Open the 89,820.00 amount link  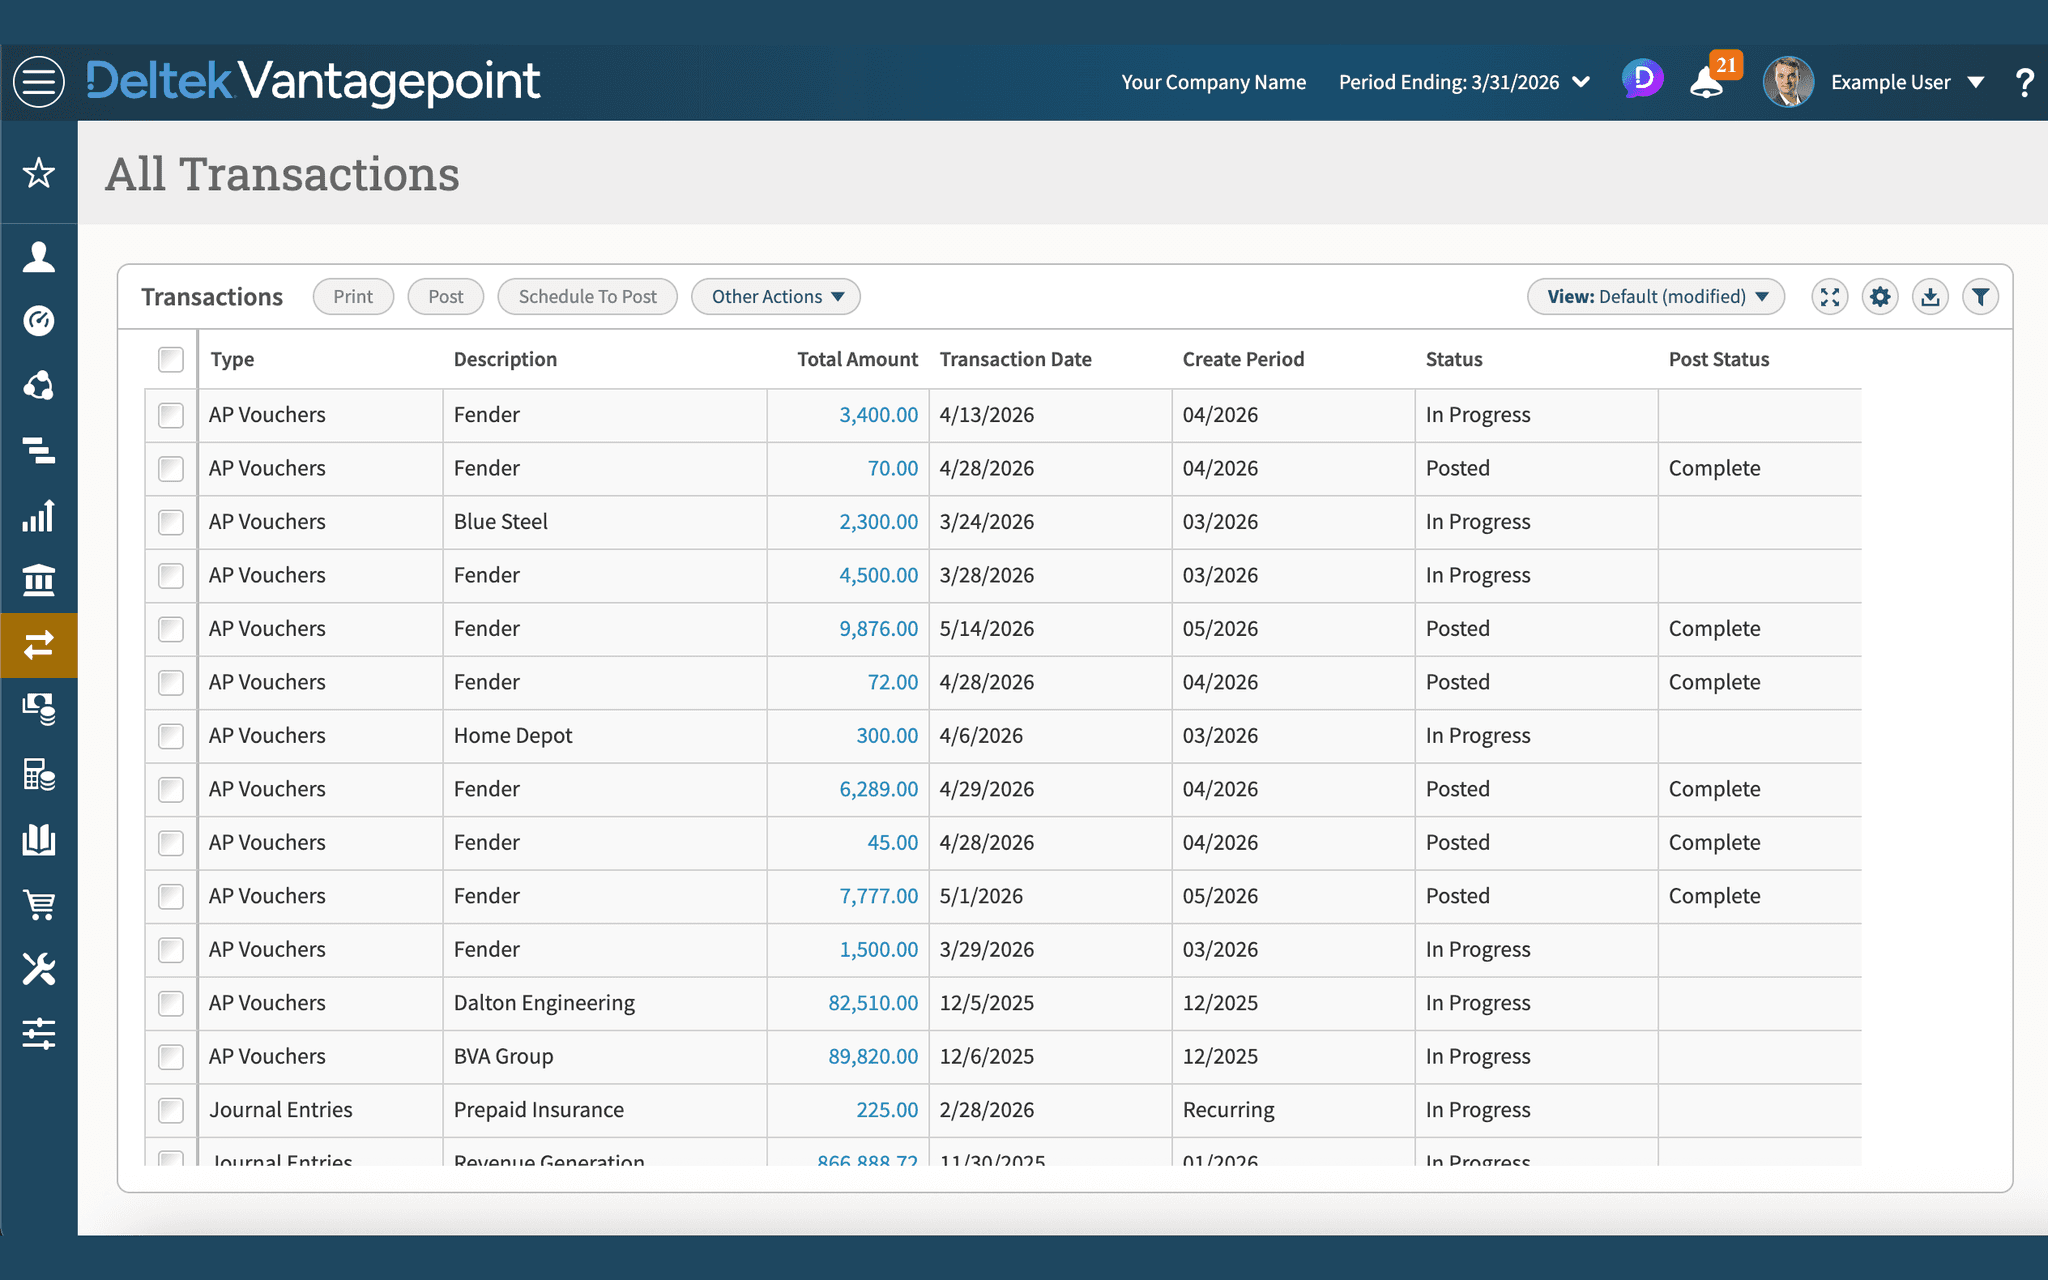(872, 1057)
